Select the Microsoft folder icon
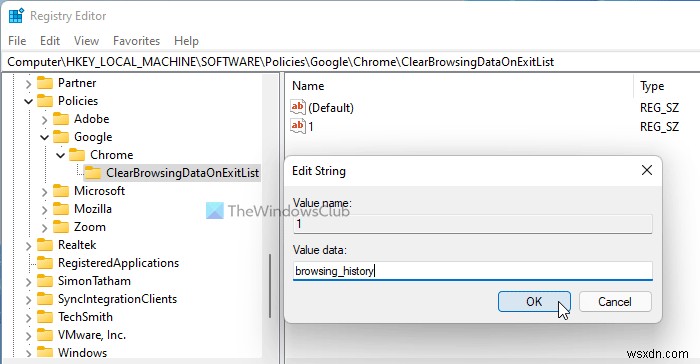 61,191
